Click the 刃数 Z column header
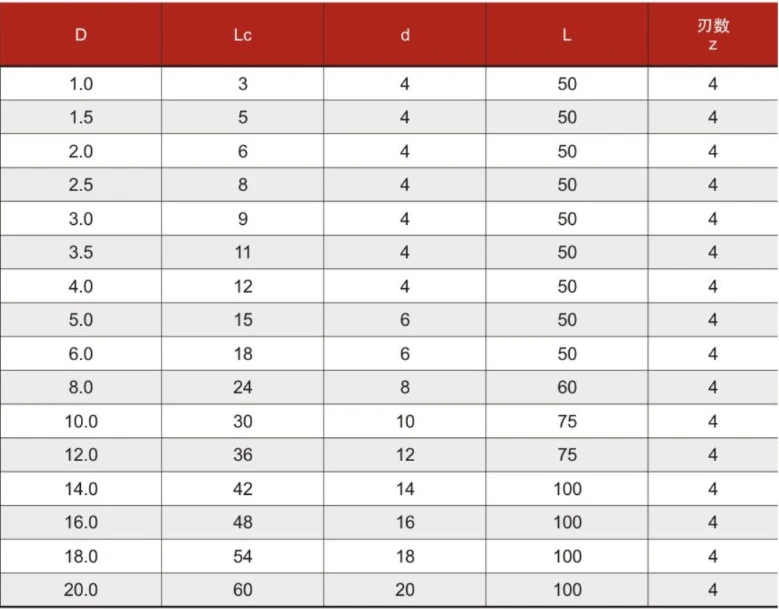 pyautogui.click(x=713, y=34)
